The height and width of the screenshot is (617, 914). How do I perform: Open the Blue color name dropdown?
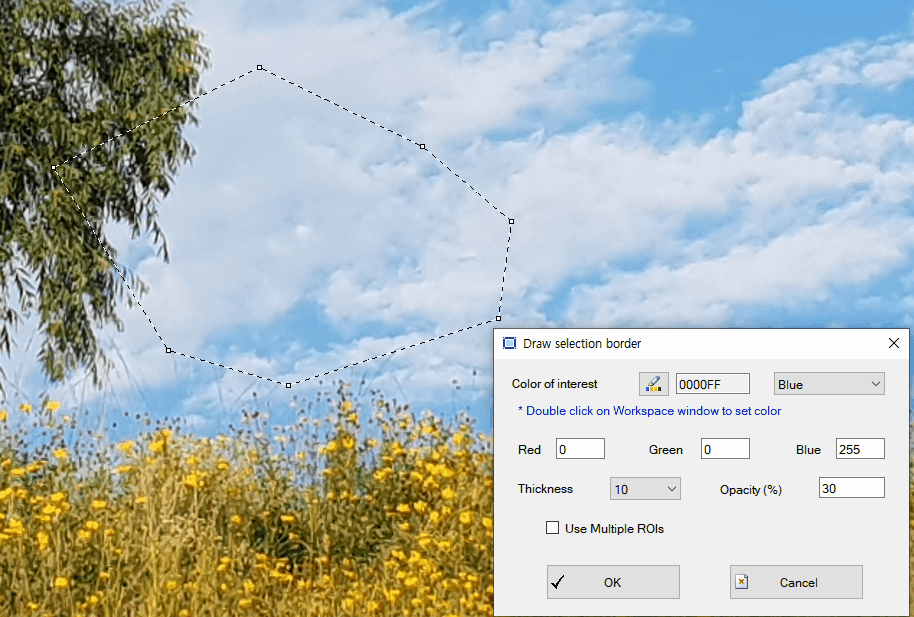(829, 384)
